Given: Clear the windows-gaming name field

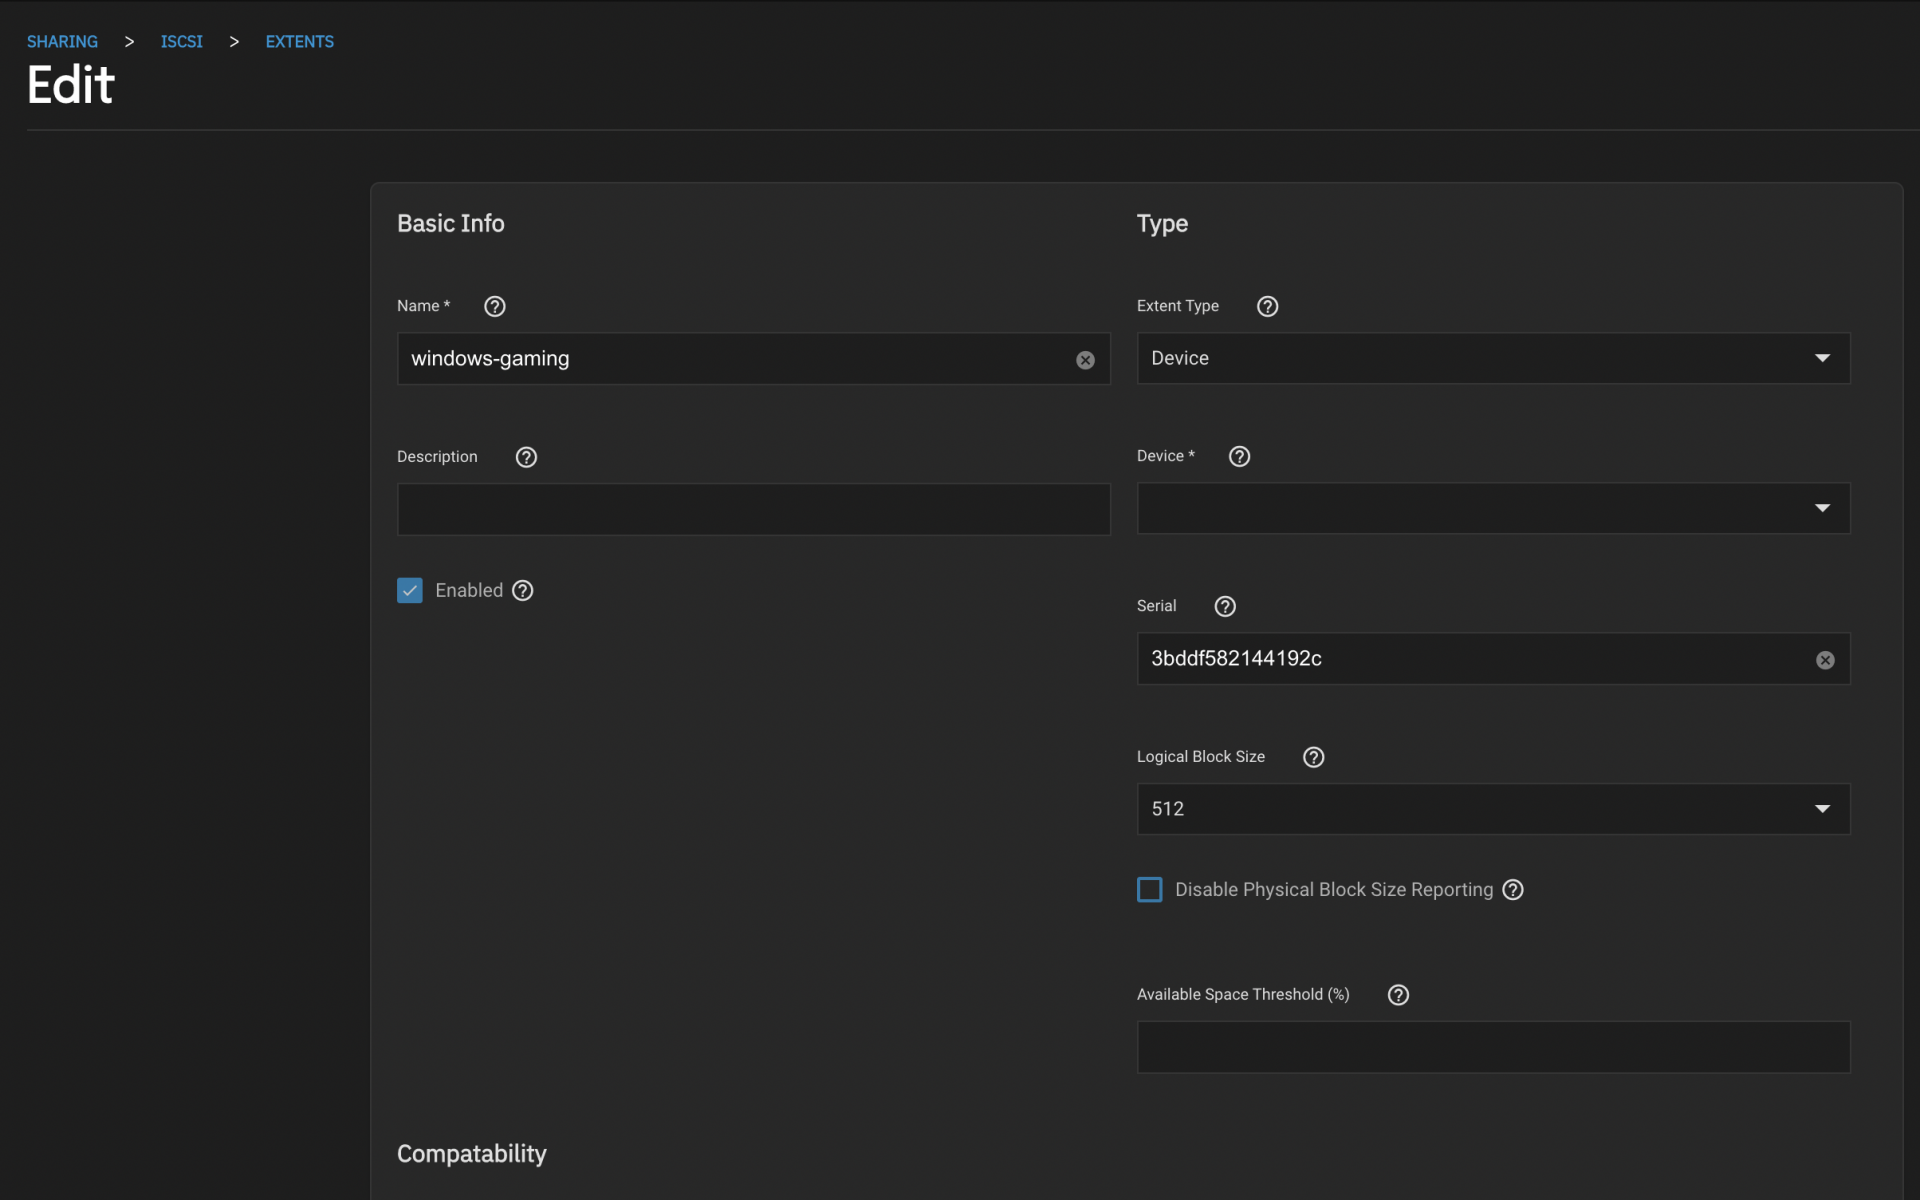Looking at the screenshot, I should (x=1085, y=360).
